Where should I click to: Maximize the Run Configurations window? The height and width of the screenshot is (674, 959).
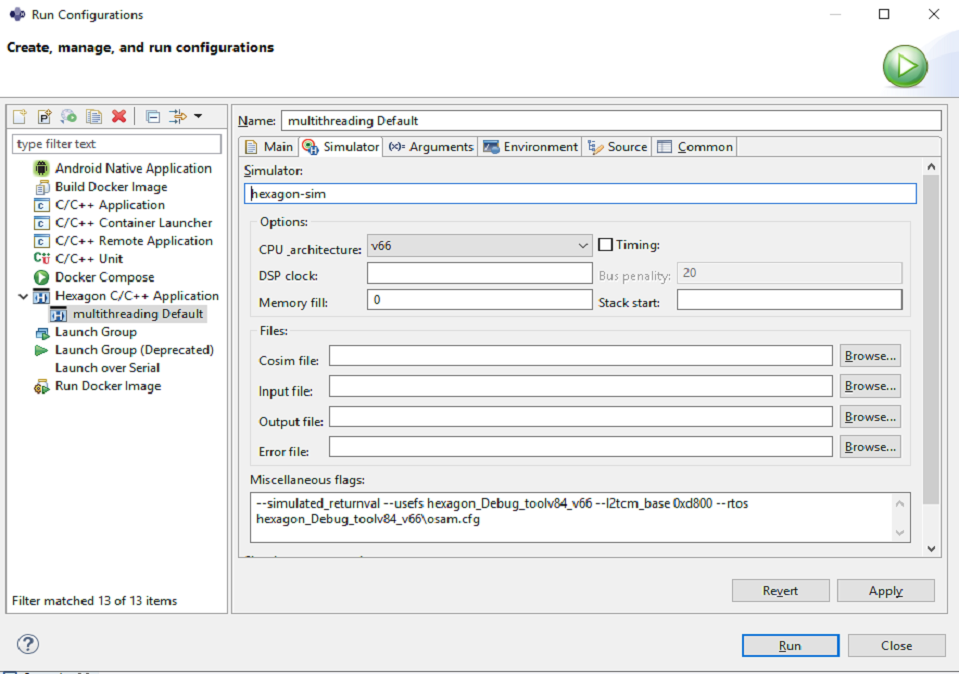pyautogui.click(x=884, y=14)
